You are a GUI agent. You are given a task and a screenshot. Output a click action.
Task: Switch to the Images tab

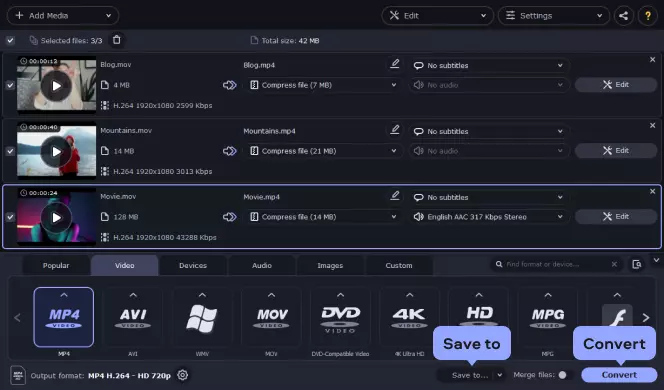tap(330, 266)
